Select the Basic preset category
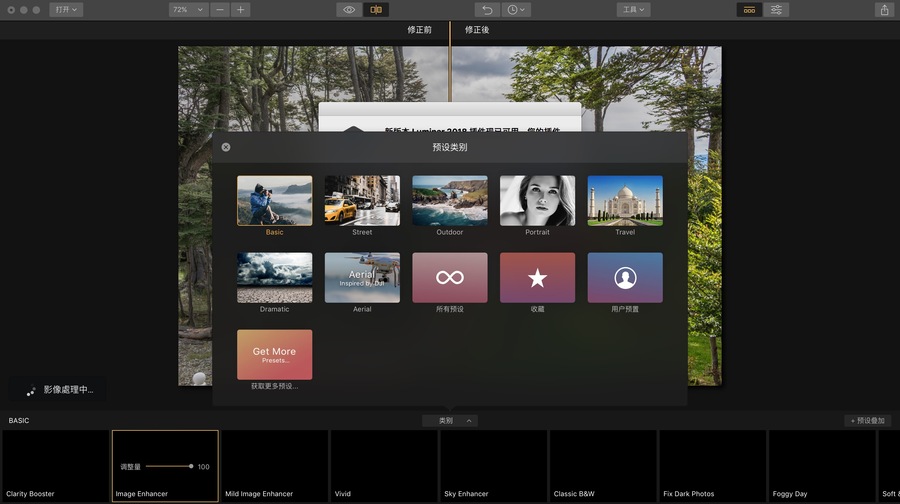This screenshot has width=900, height=504. (x=274, y=200)
